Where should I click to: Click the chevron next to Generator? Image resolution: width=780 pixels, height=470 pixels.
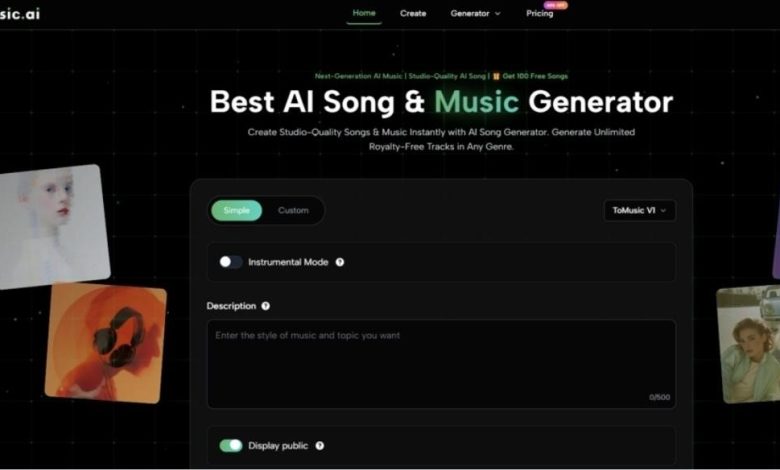click(x=497, y=14)
